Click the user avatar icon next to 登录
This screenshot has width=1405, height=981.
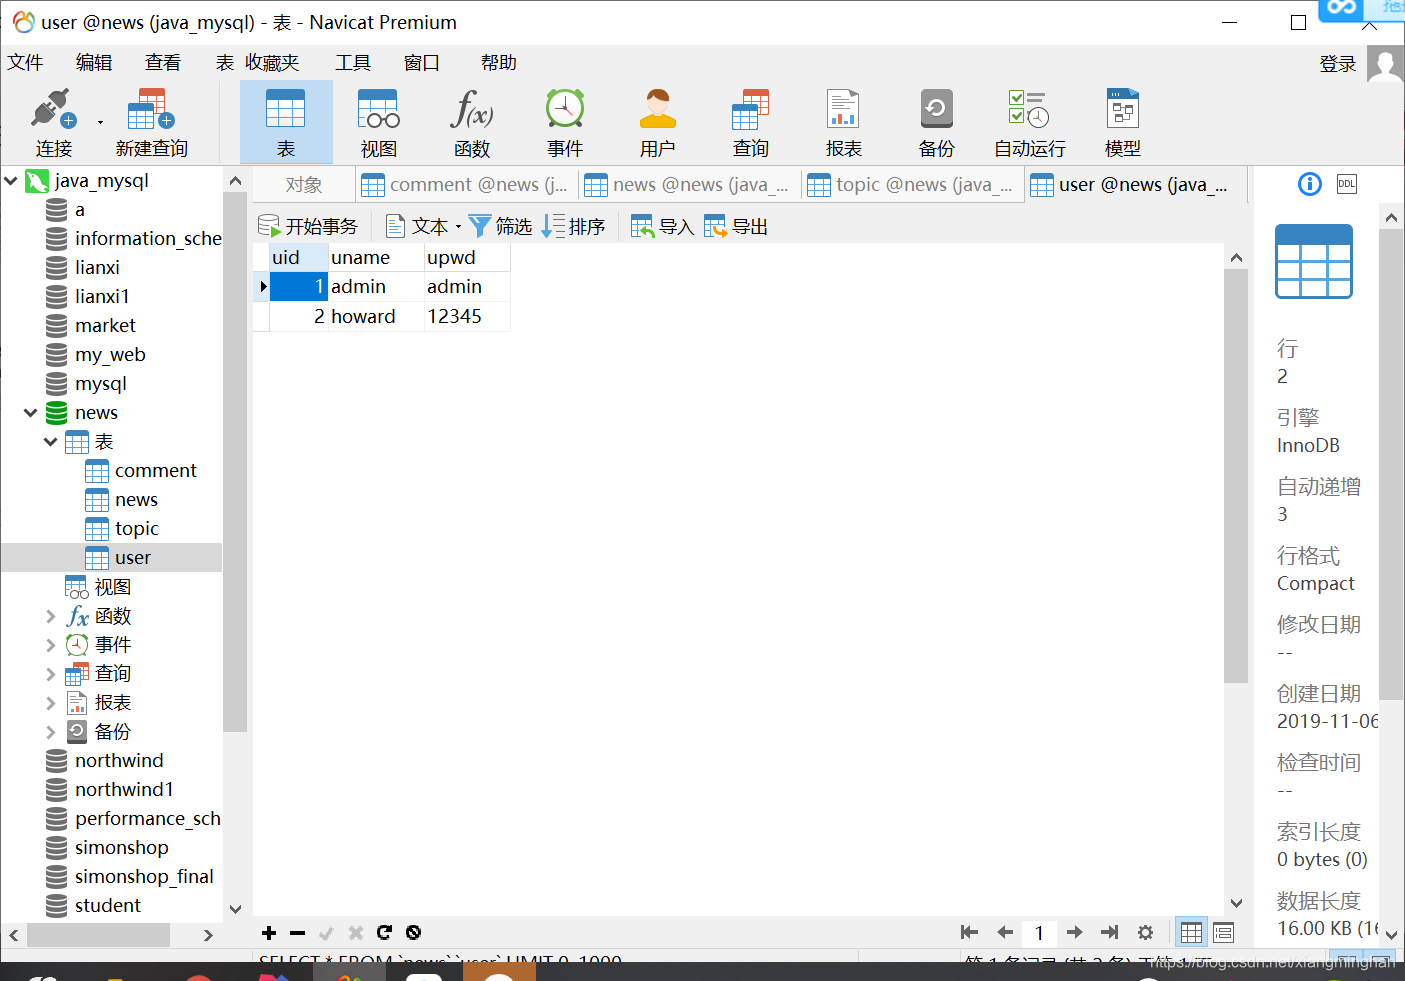(x=1385, y=66)
